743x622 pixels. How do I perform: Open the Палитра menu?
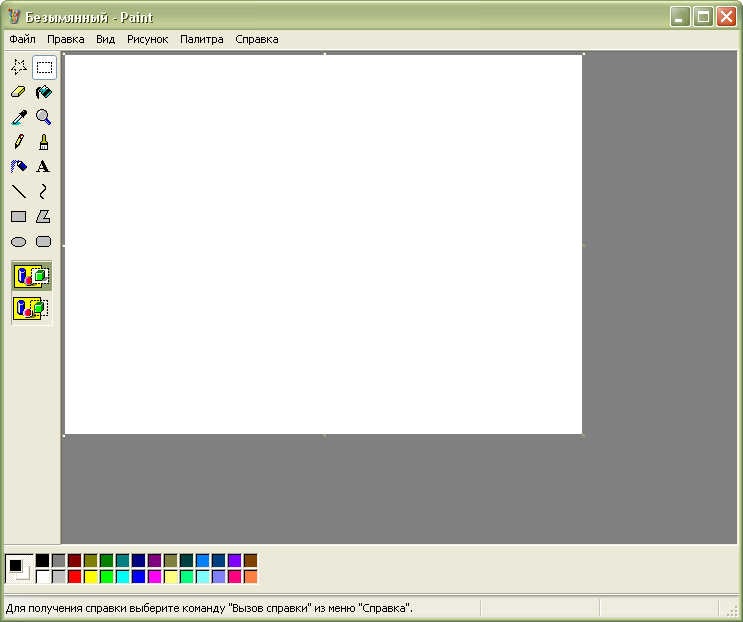point(202,39)
